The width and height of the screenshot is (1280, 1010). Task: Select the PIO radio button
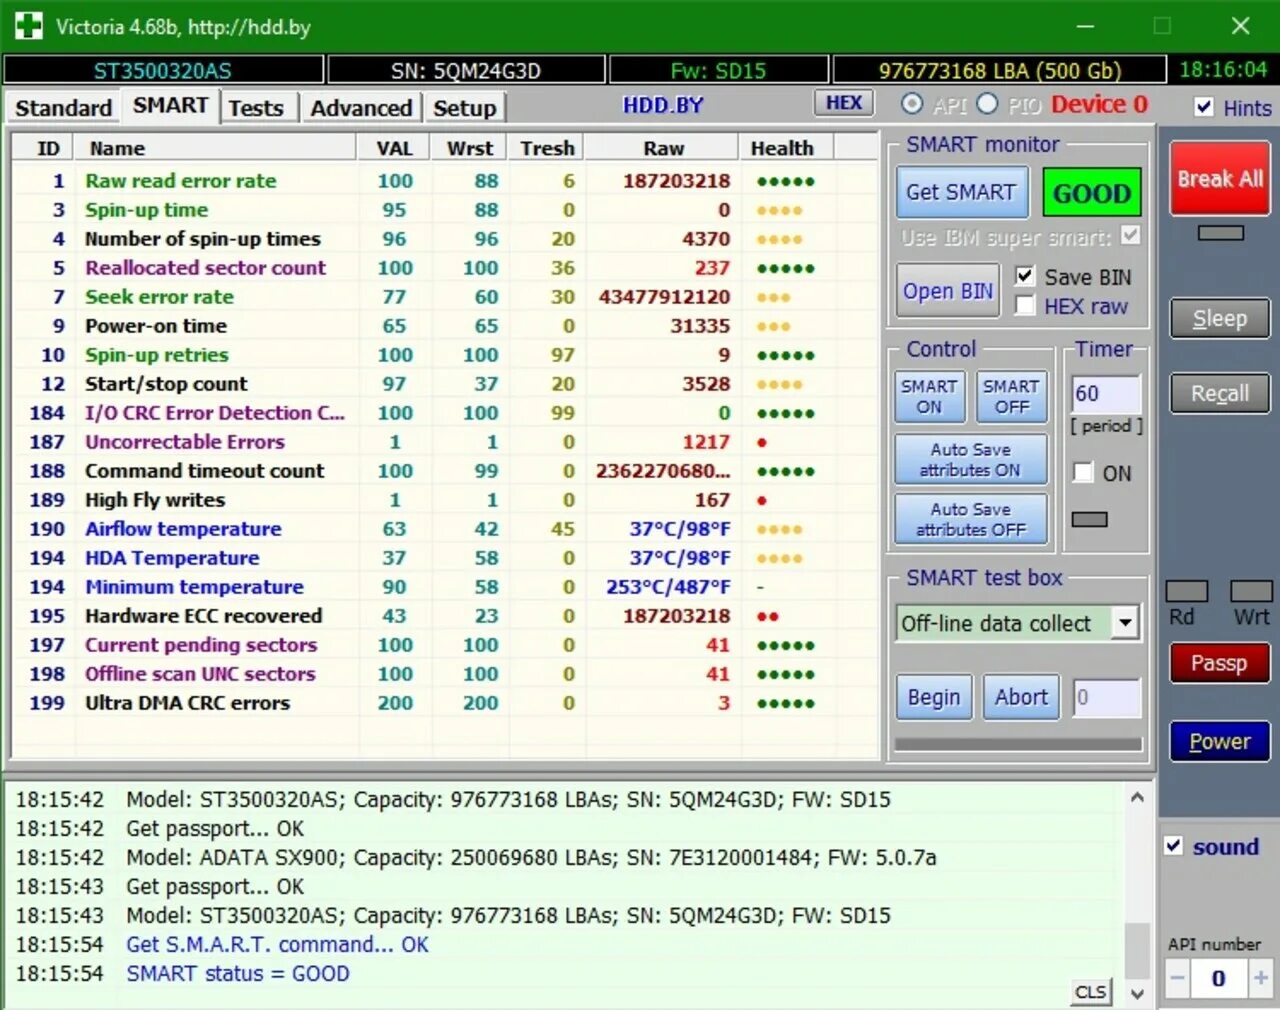tap(988, 104)
